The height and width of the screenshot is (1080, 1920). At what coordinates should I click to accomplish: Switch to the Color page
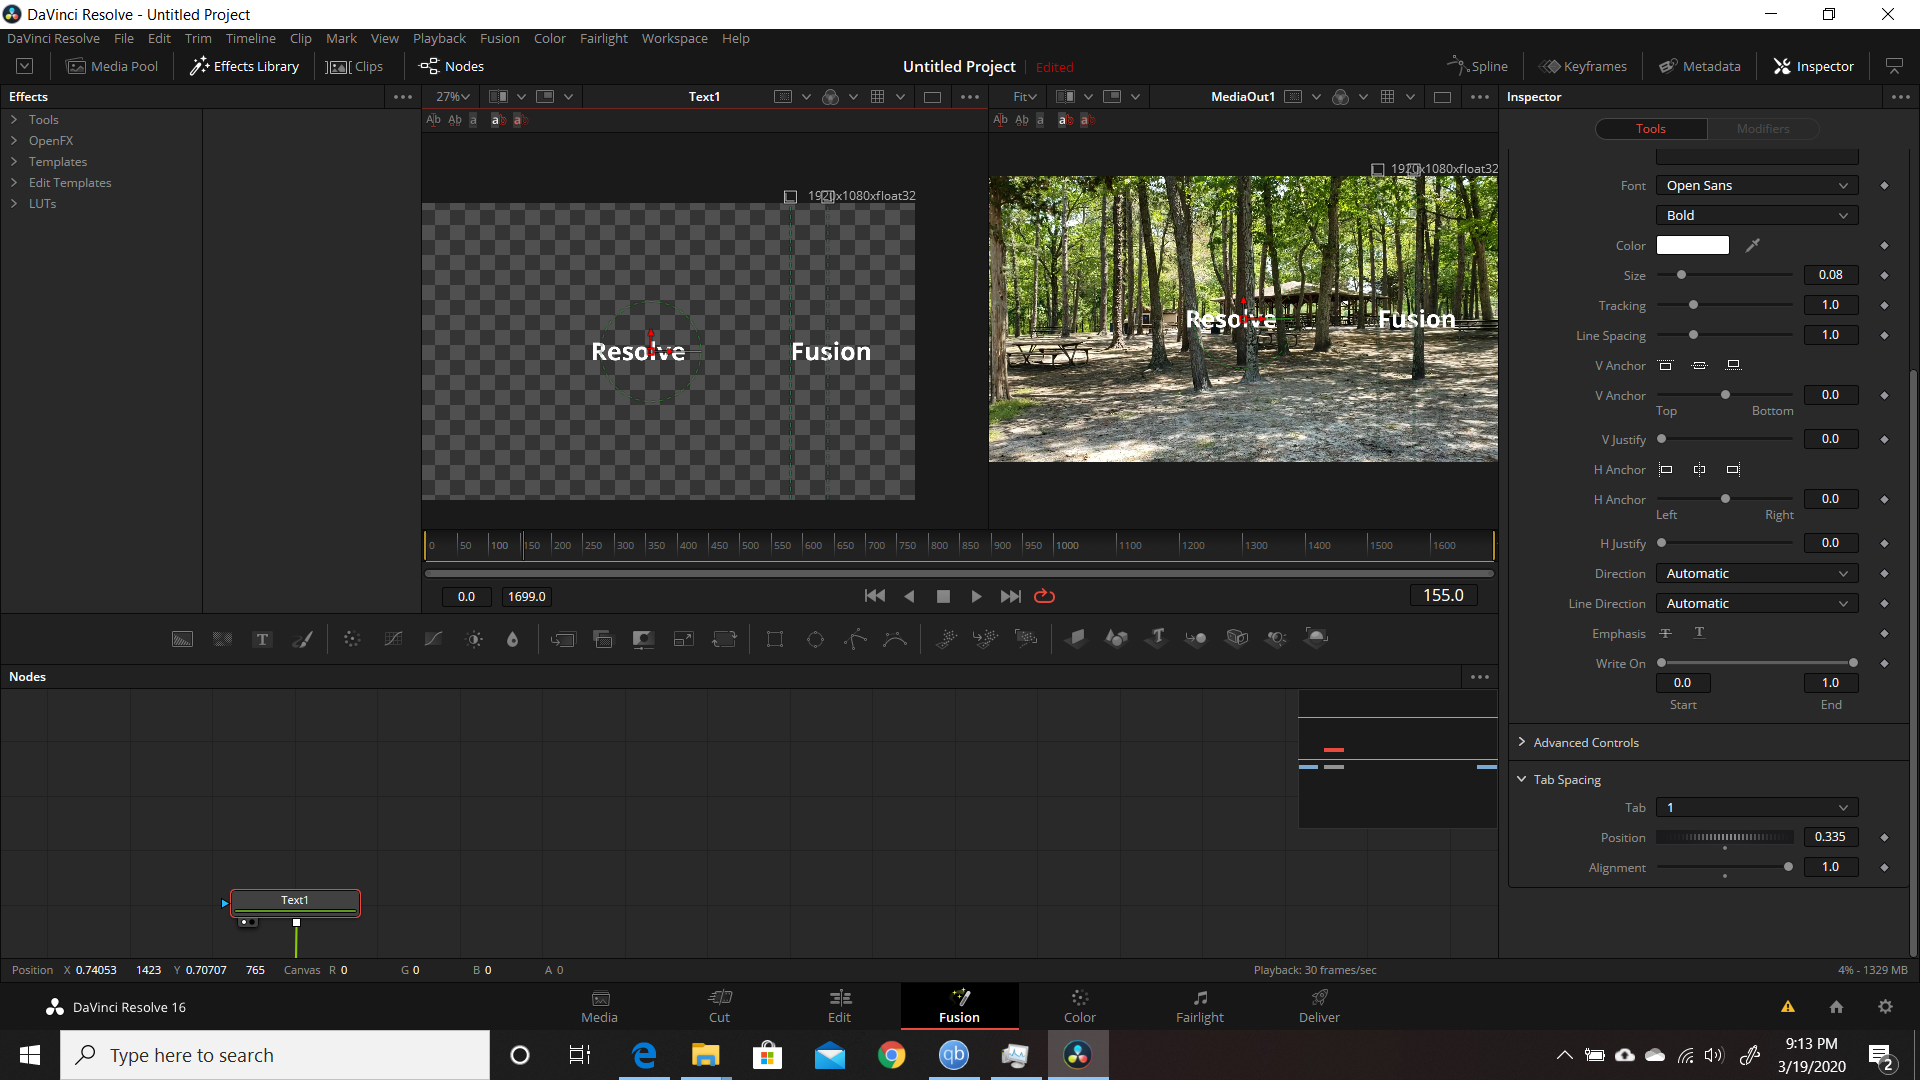pos(1079,1006)
